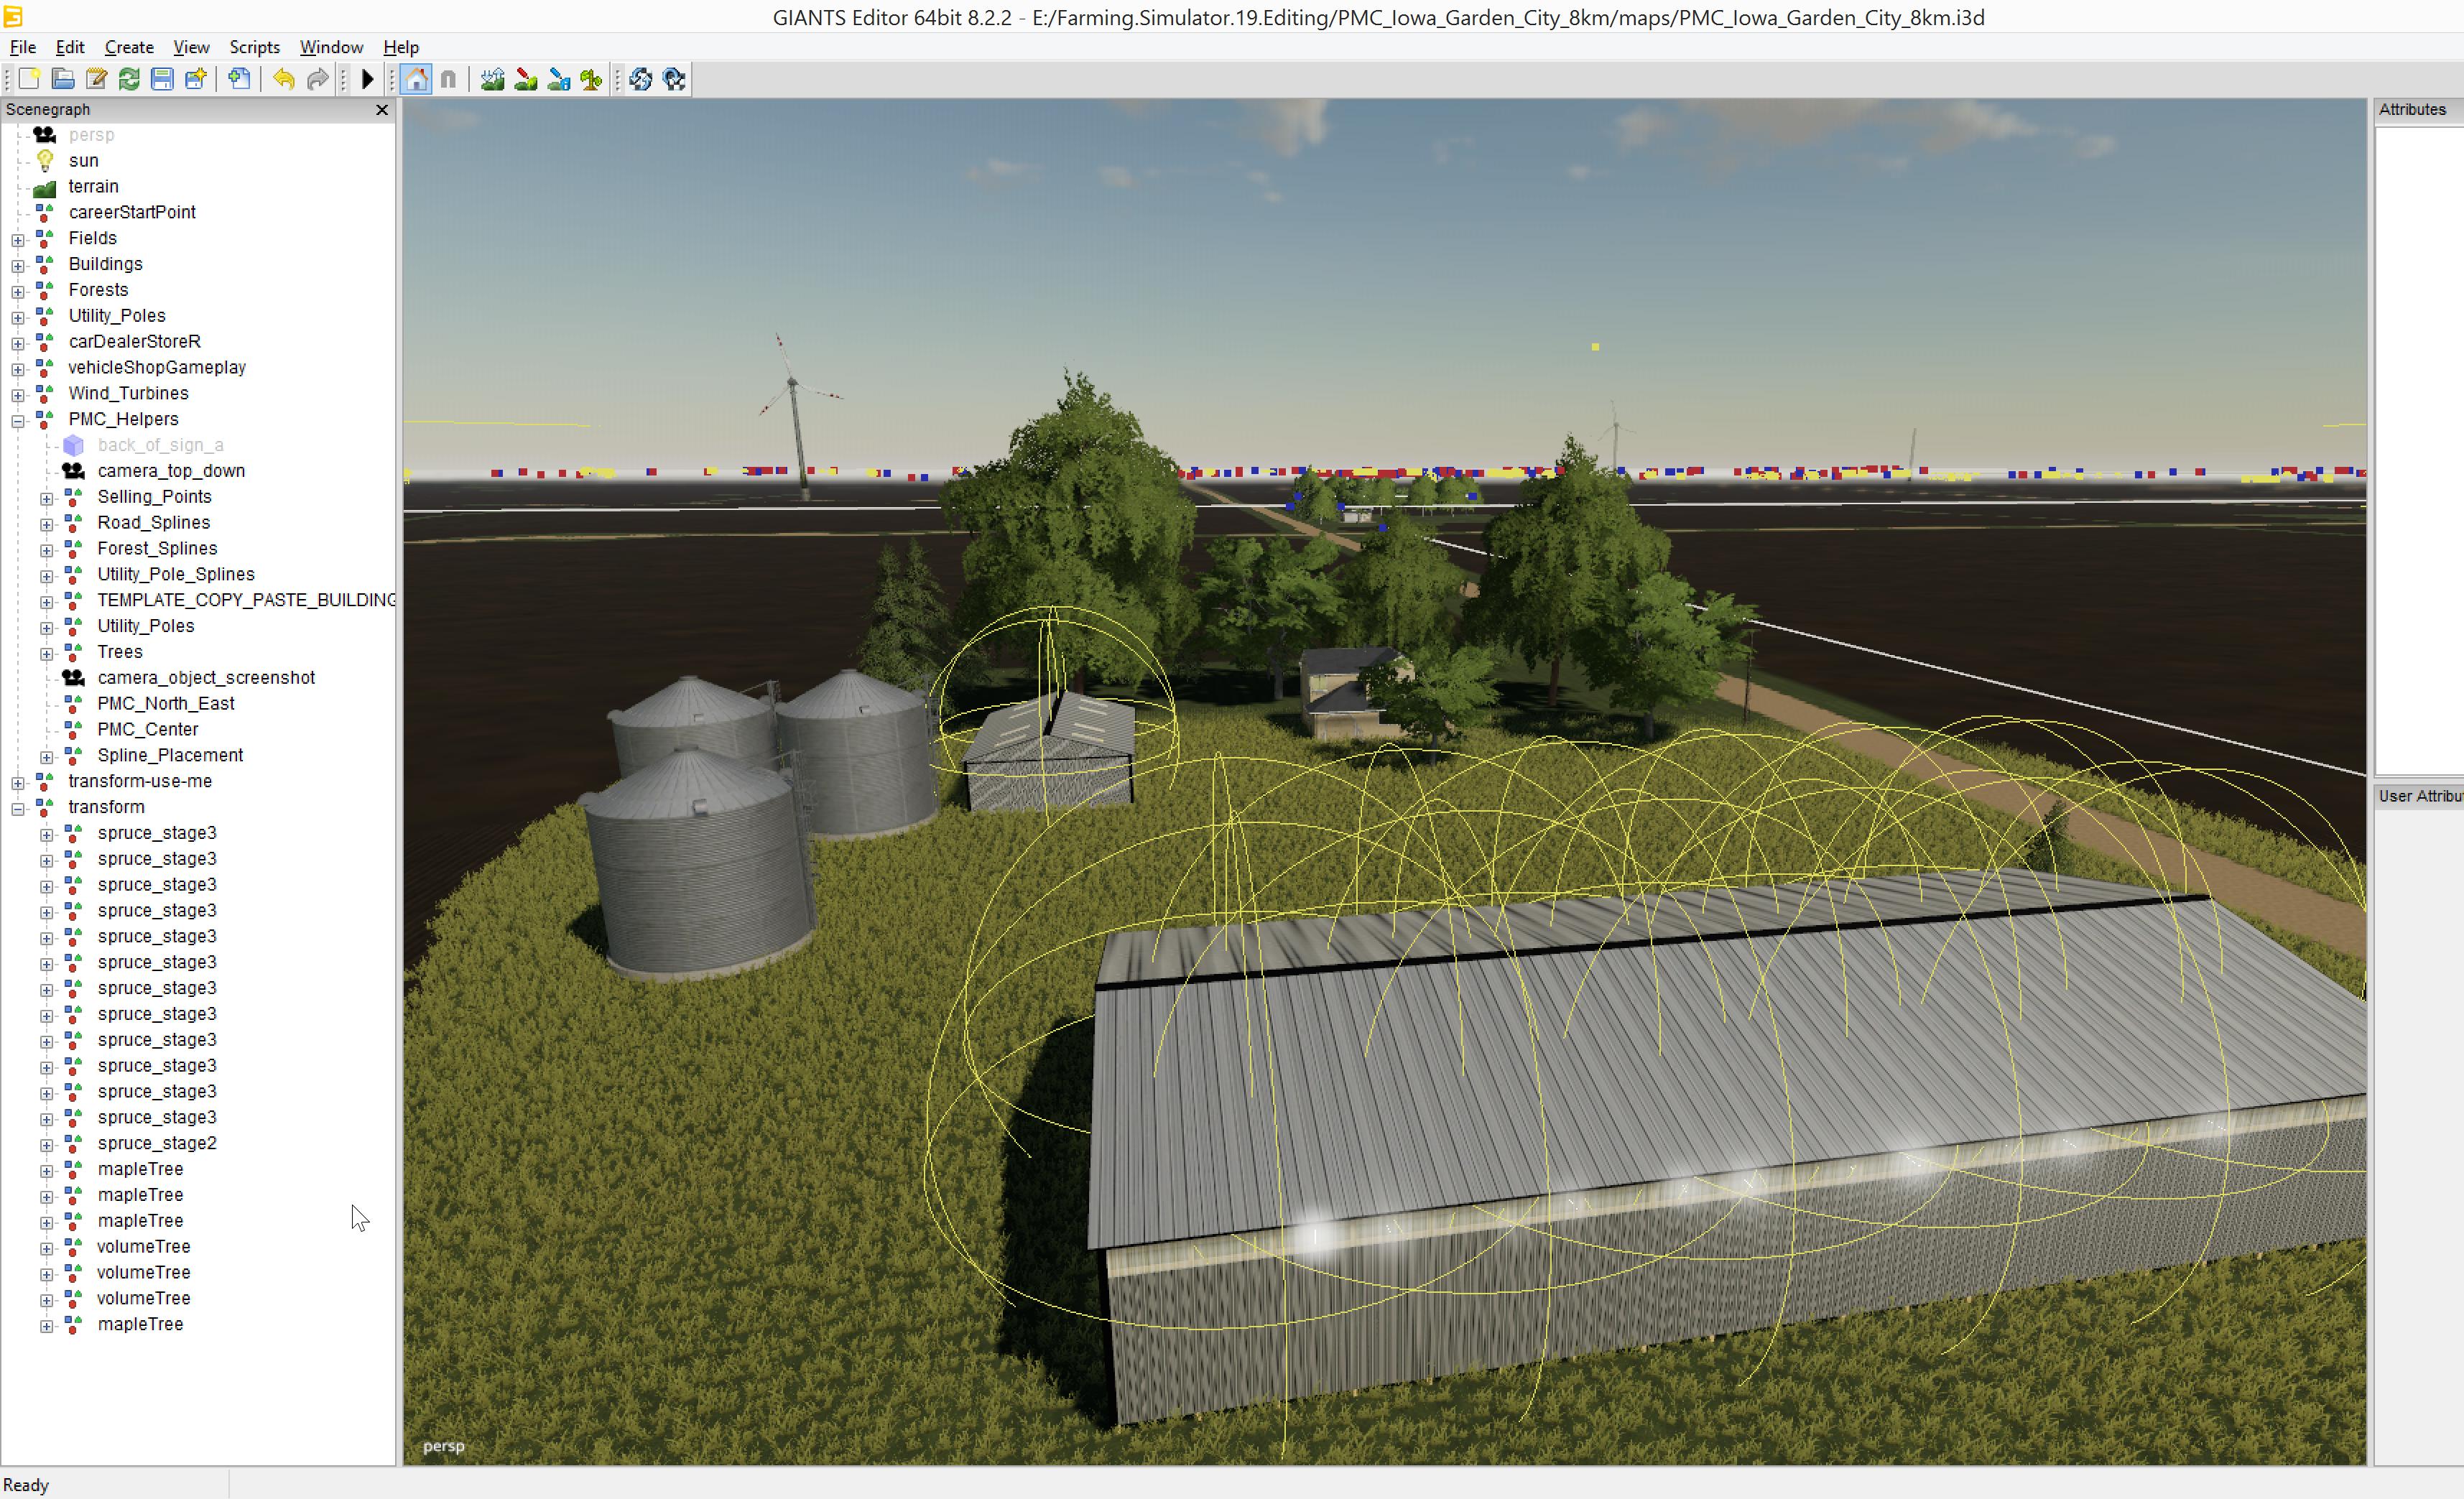This screenshot has width=2464, height=1499.
Task: Click the Ready status bar text
Action: point(26,1485)
